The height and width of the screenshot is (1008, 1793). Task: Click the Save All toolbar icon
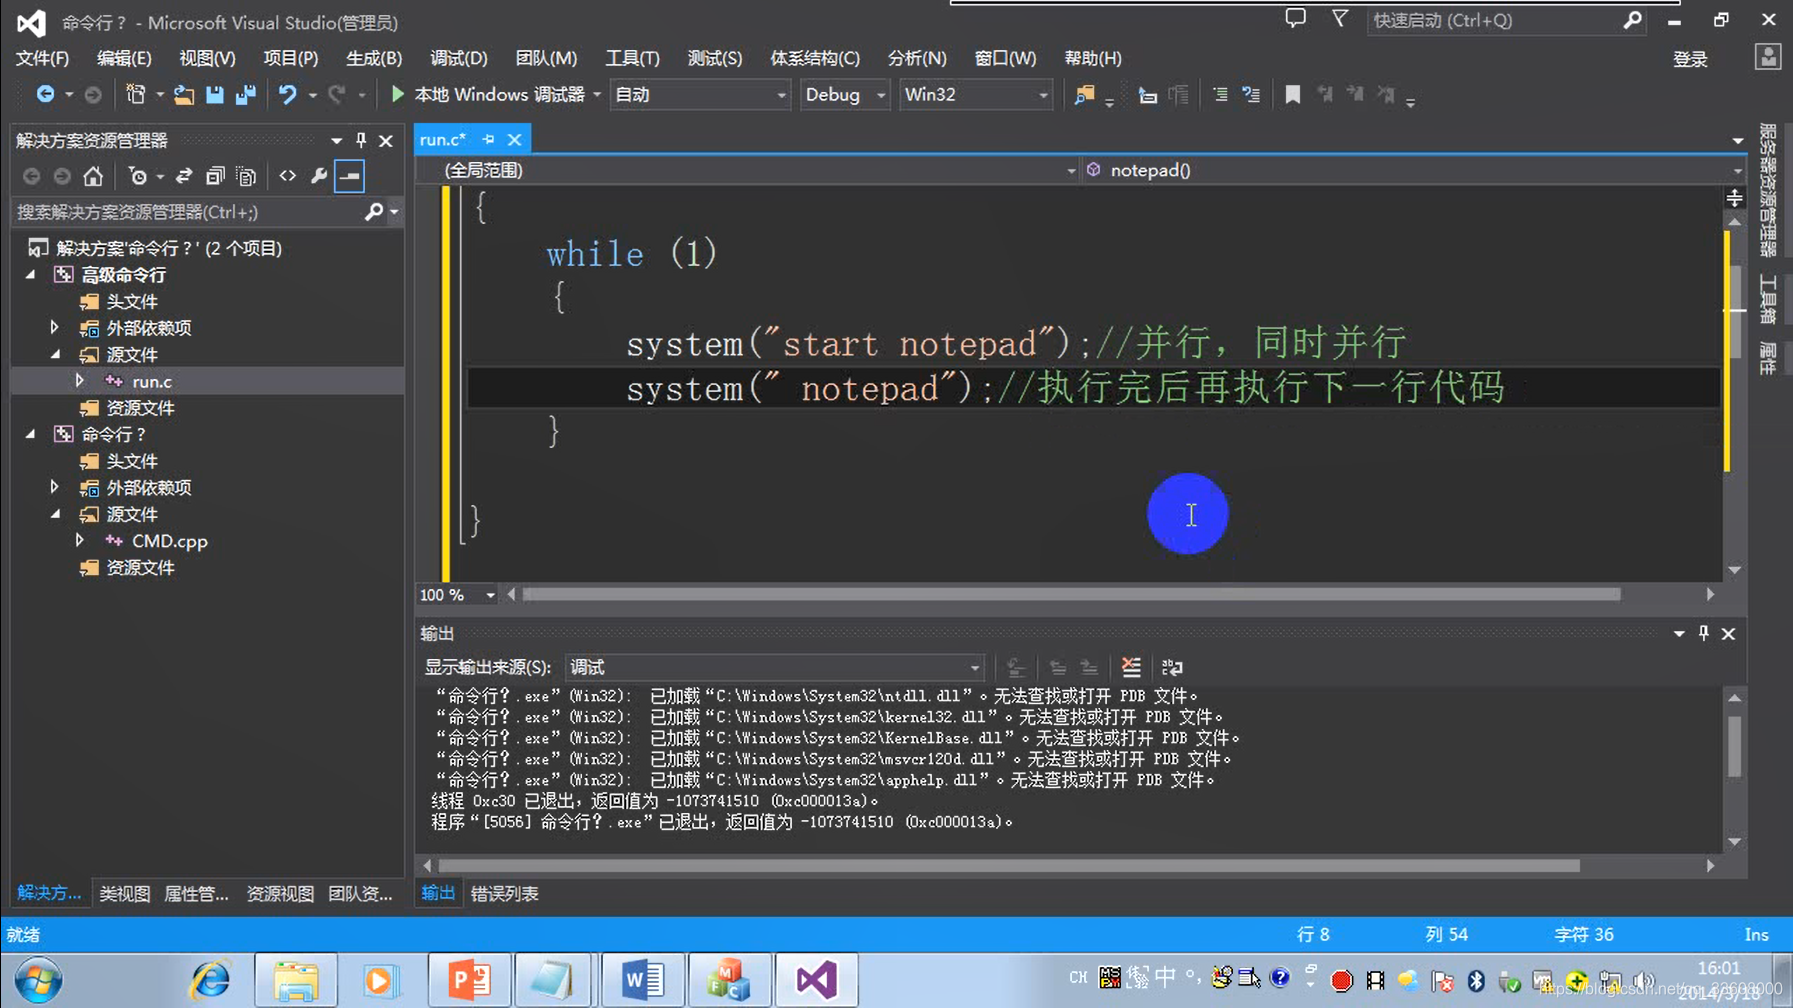point(246,94)
